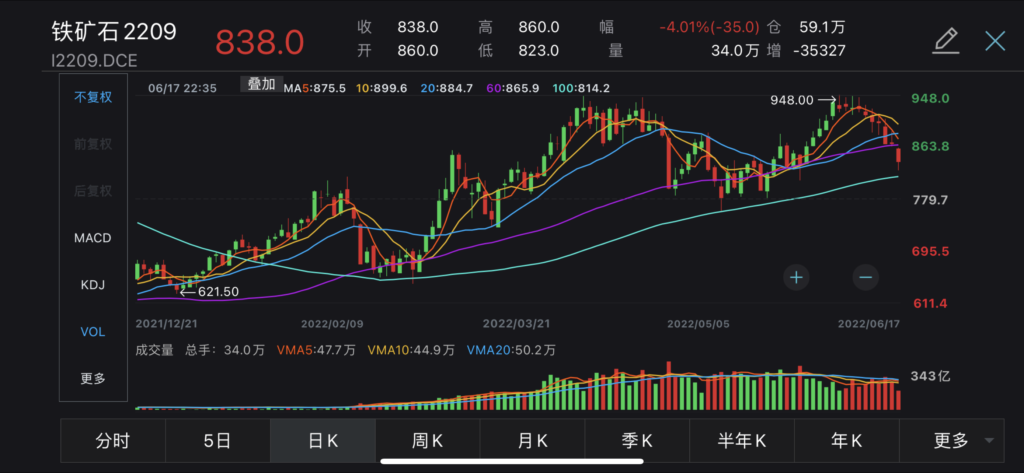Tap the 06/17 22:35 timestamp
Screen dimensions: 1024x473
(x=182, y=88)
